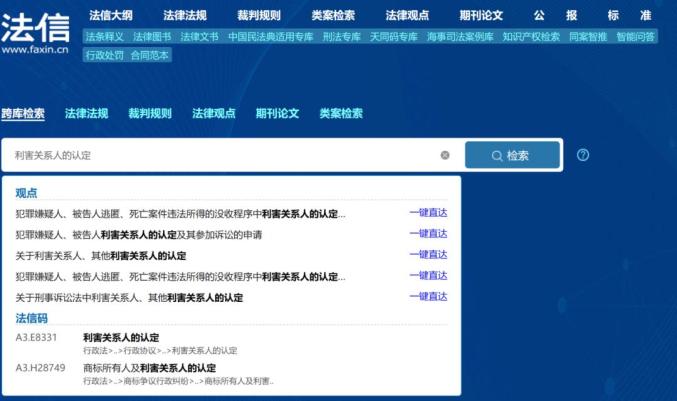Image resolution: width=677 pixels, height=401 pixels.
Task: Click 一键直达 for the first suggestion
Action: pos(428,213)
